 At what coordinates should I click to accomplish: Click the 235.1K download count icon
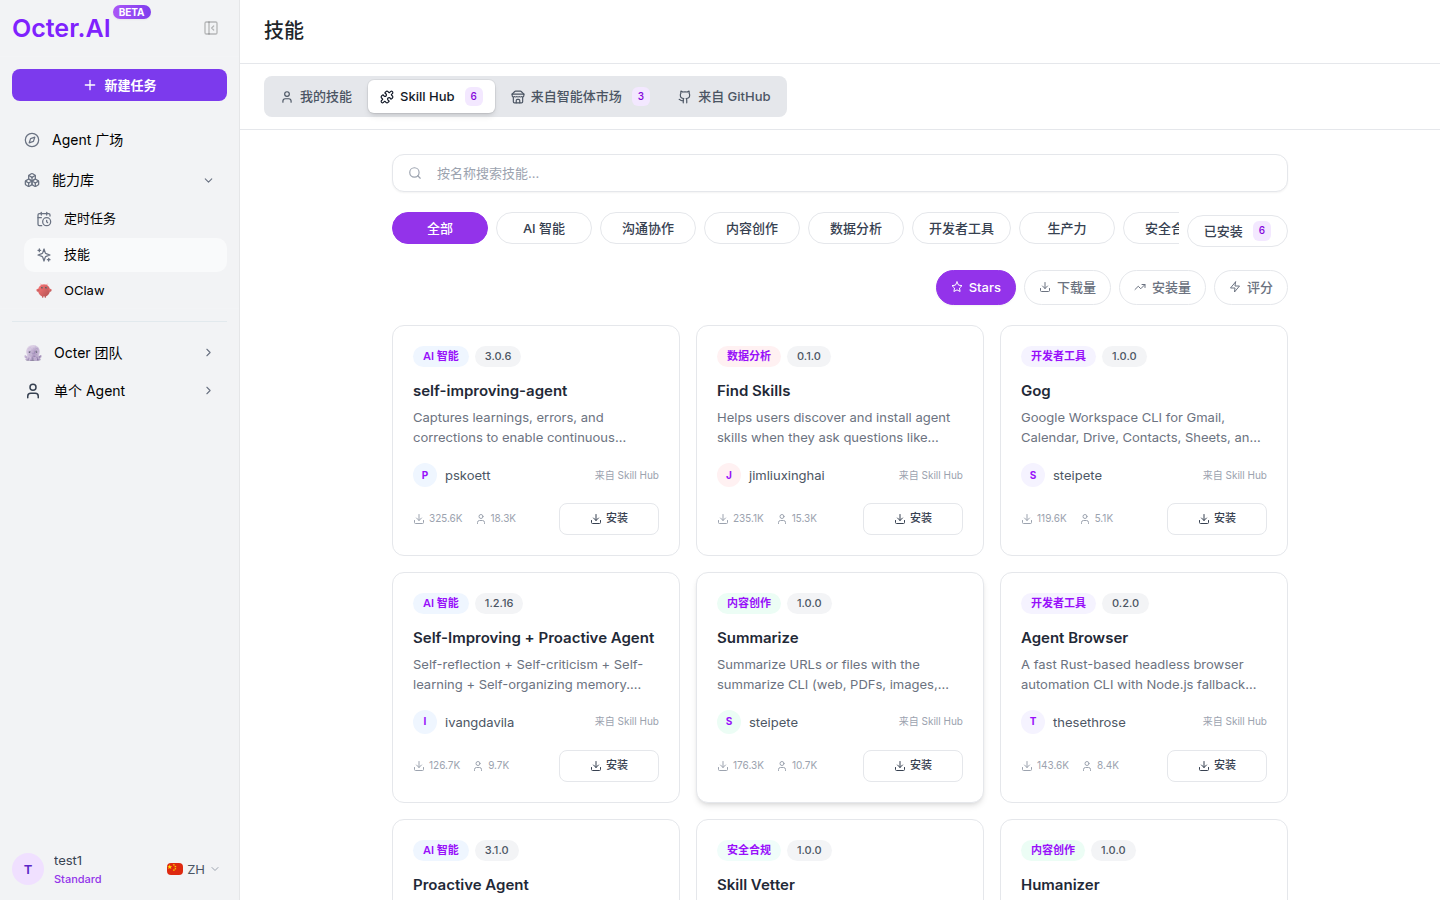[723, 519]
